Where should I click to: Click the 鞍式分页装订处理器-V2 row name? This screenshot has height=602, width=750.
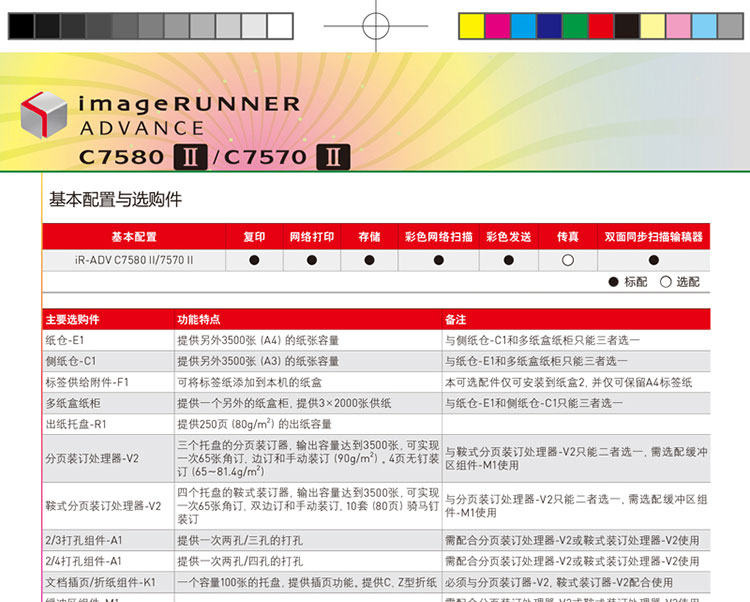point(103,506)
